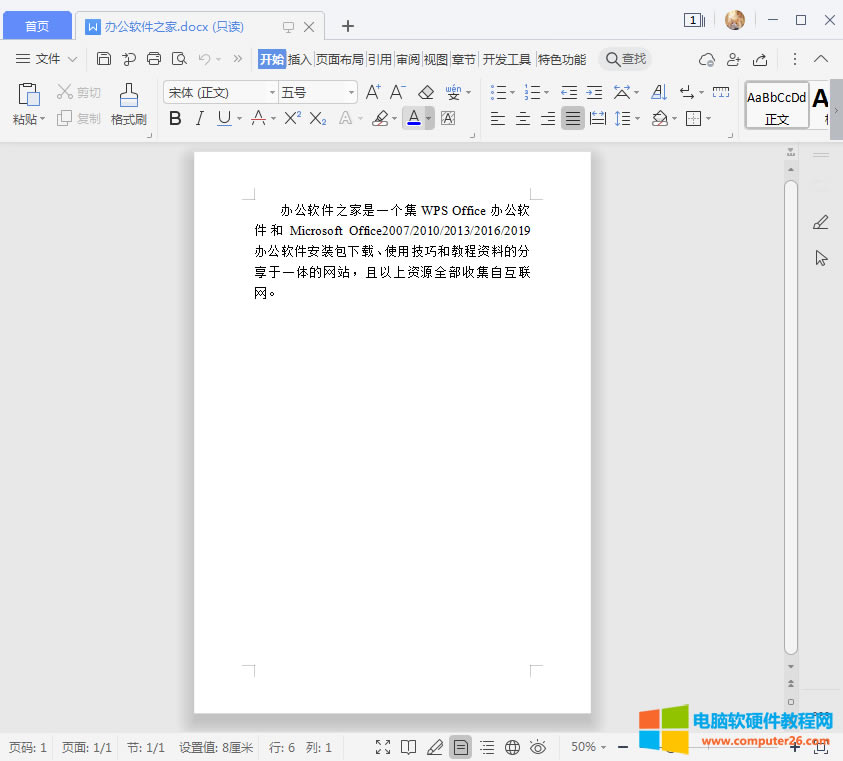
Task: Apply italic formatting
Action: (199, 118)
